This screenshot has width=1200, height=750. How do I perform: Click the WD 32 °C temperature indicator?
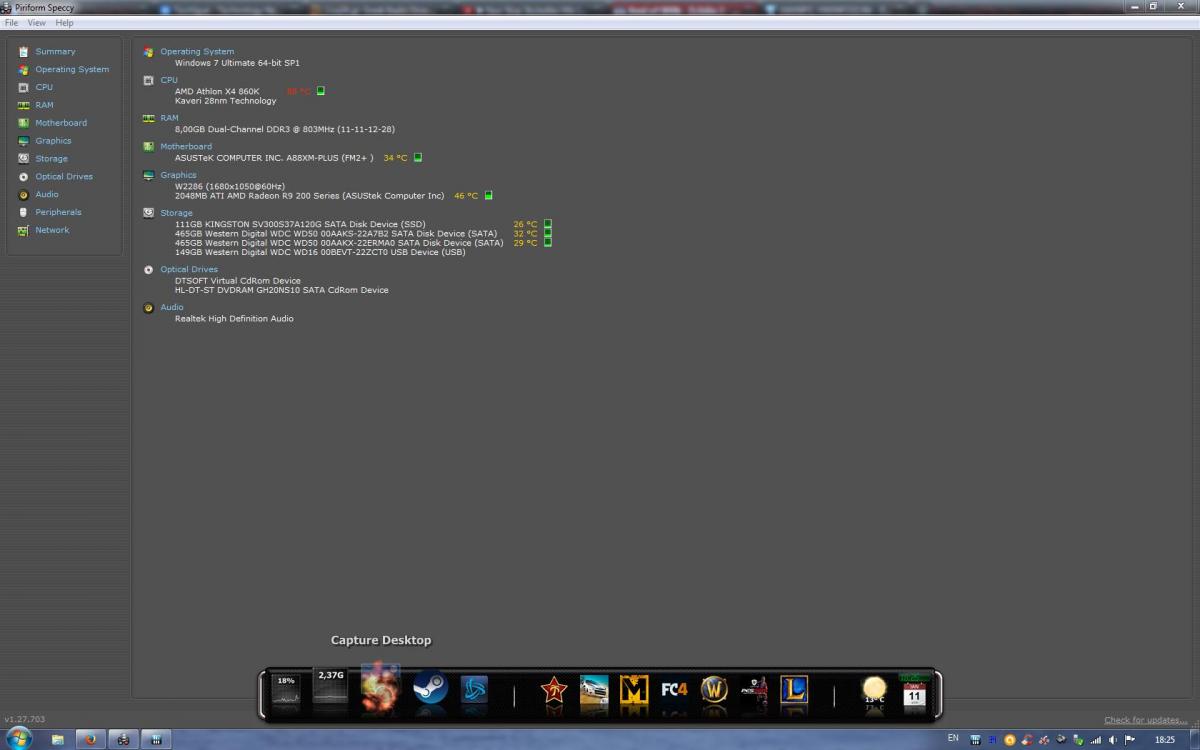coord(548,233)
